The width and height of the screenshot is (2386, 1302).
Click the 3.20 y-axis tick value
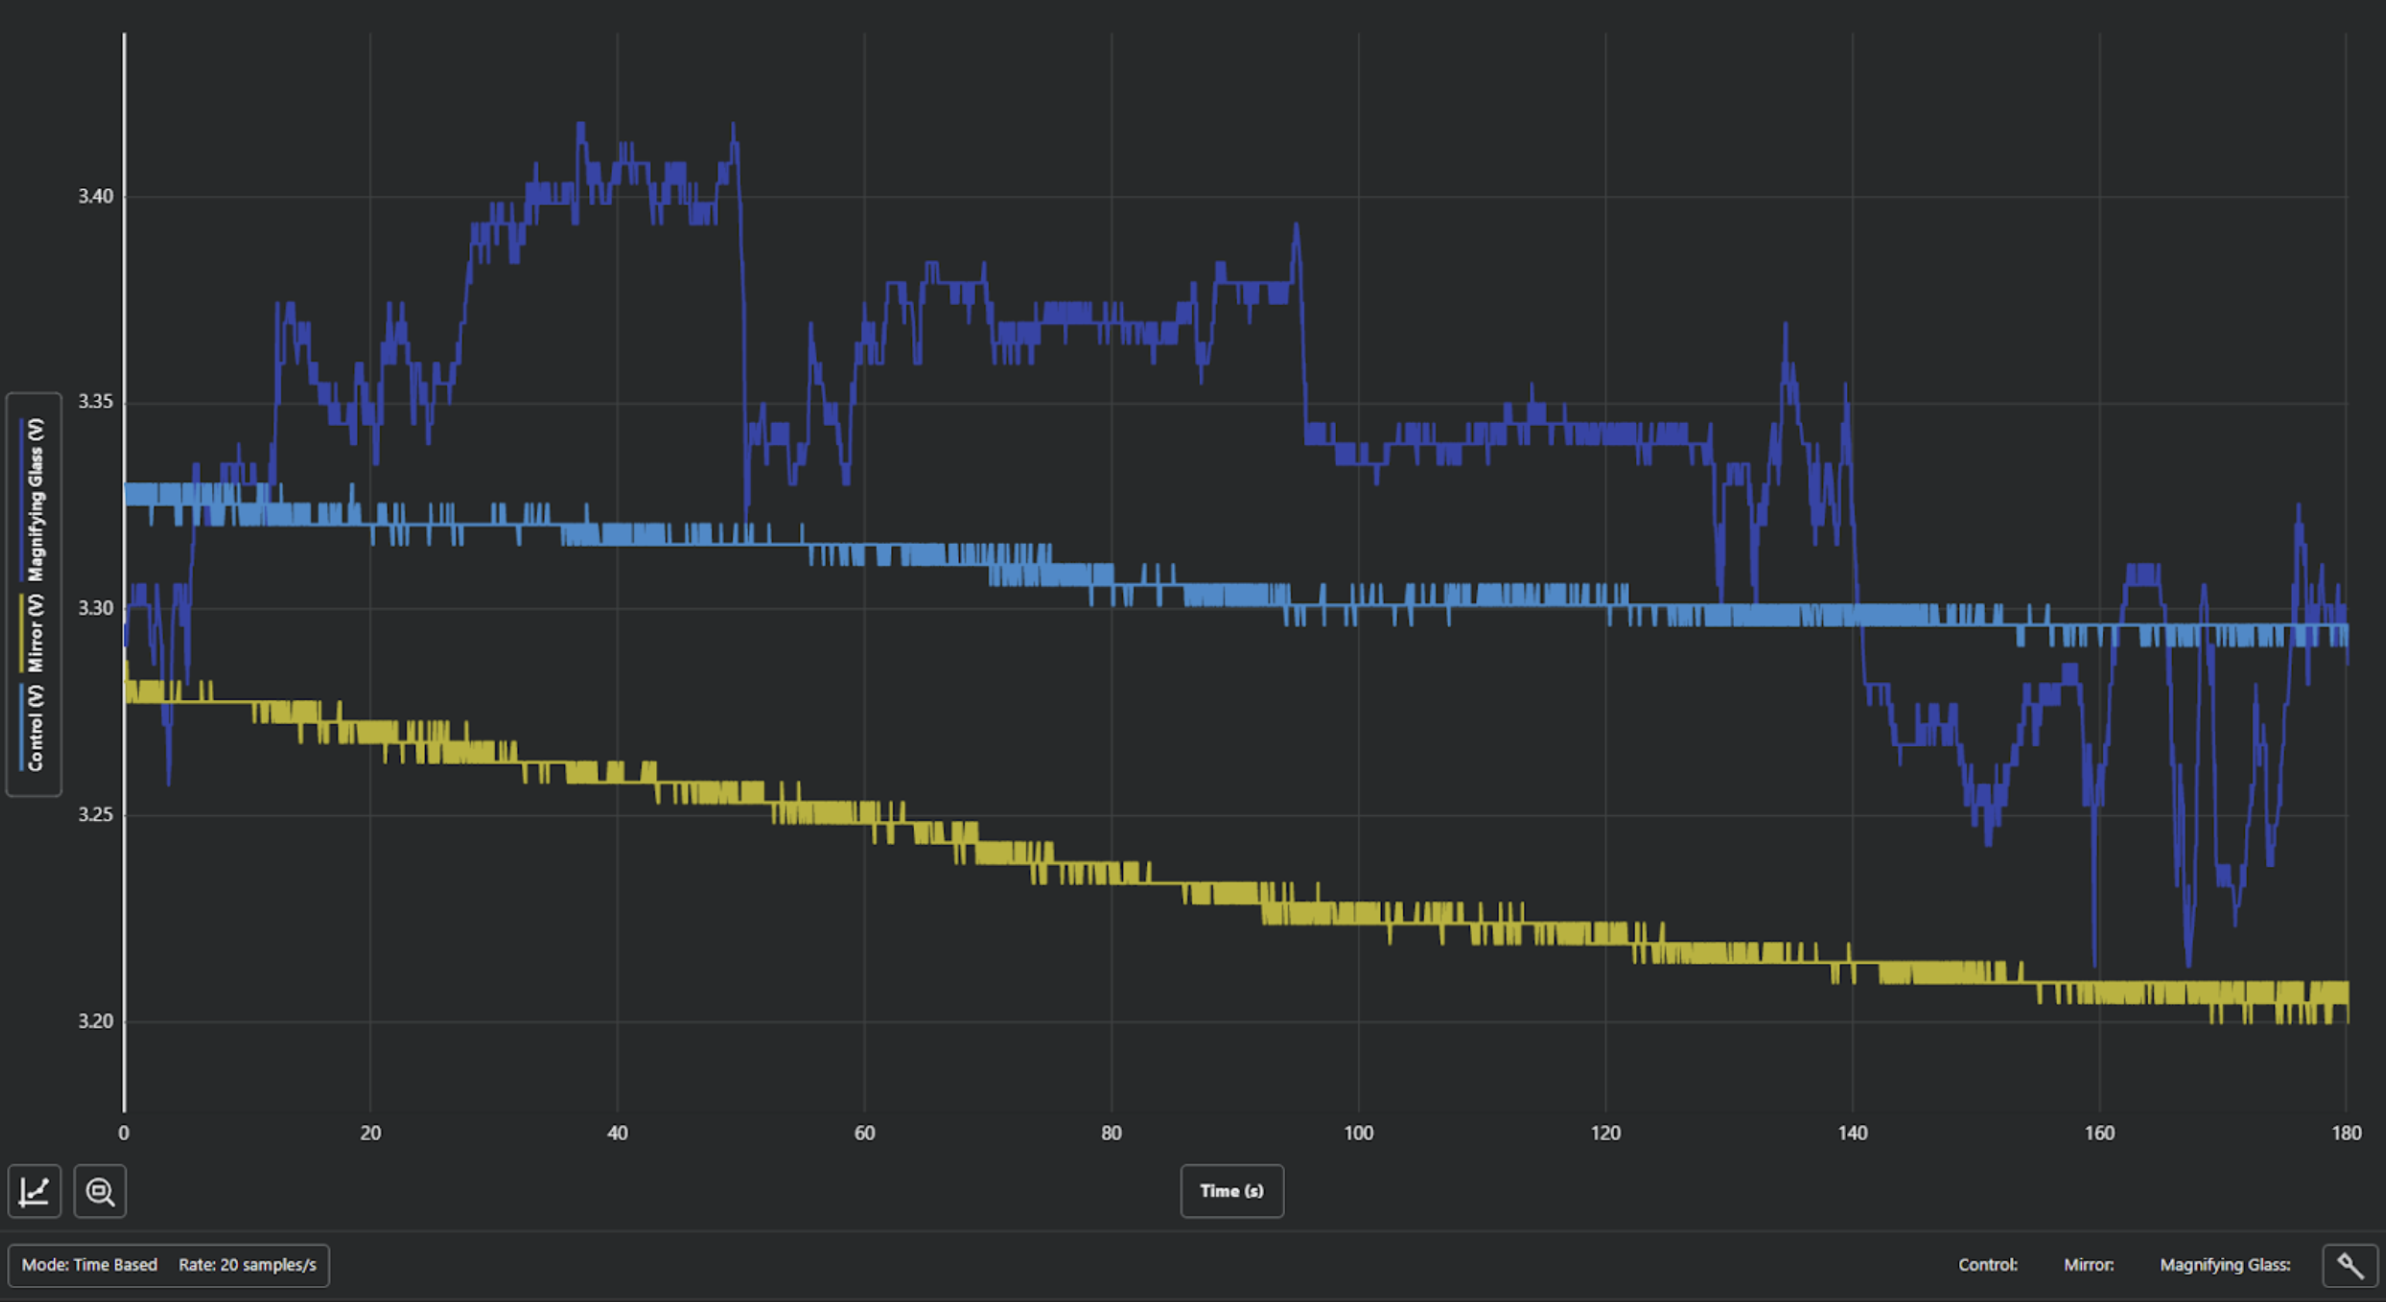pos(96,1021)
